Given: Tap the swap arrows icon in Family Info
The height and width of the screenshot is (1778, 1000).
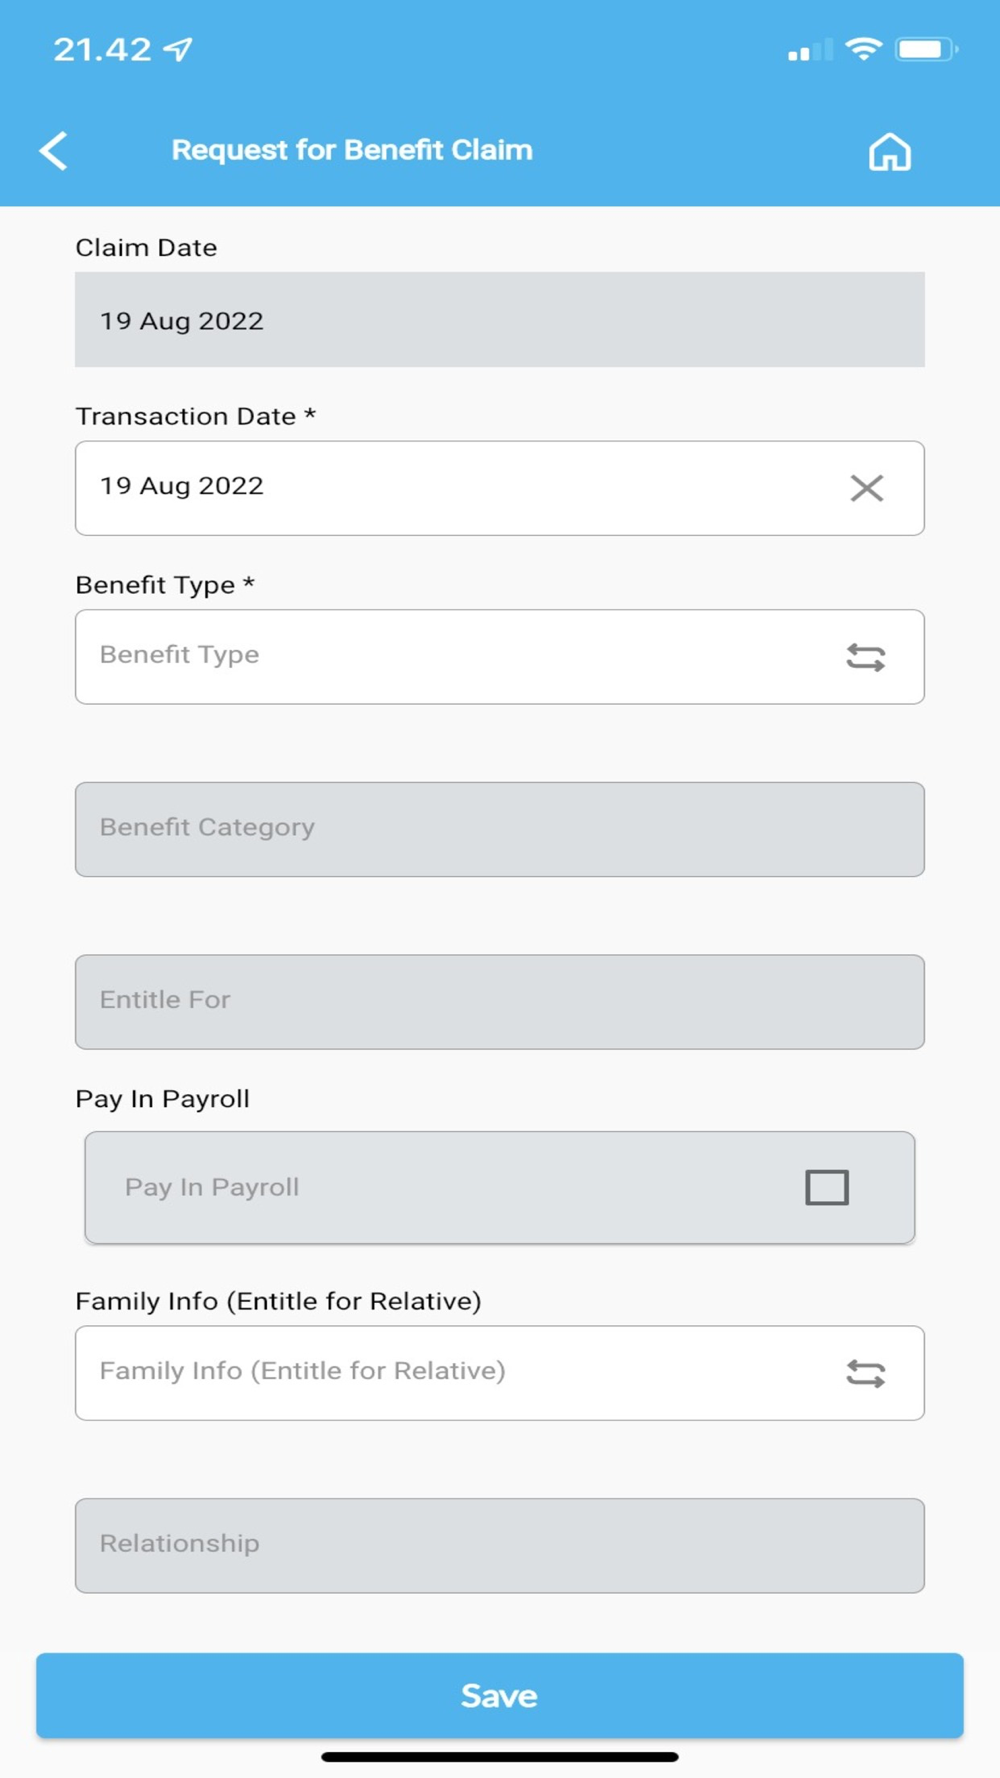Looking at the screenshot, I should click(865, 1373).
